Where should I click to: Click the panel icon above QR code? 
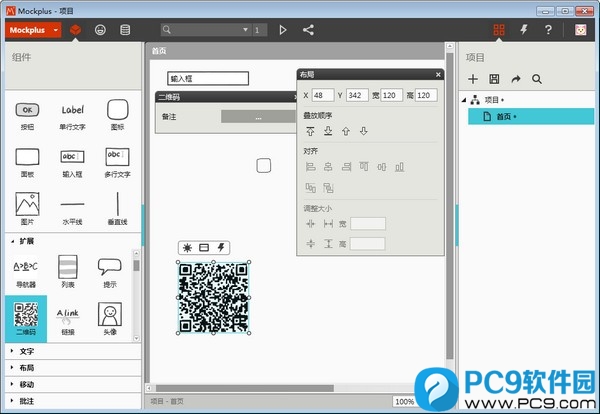click(x=204, y=248)
